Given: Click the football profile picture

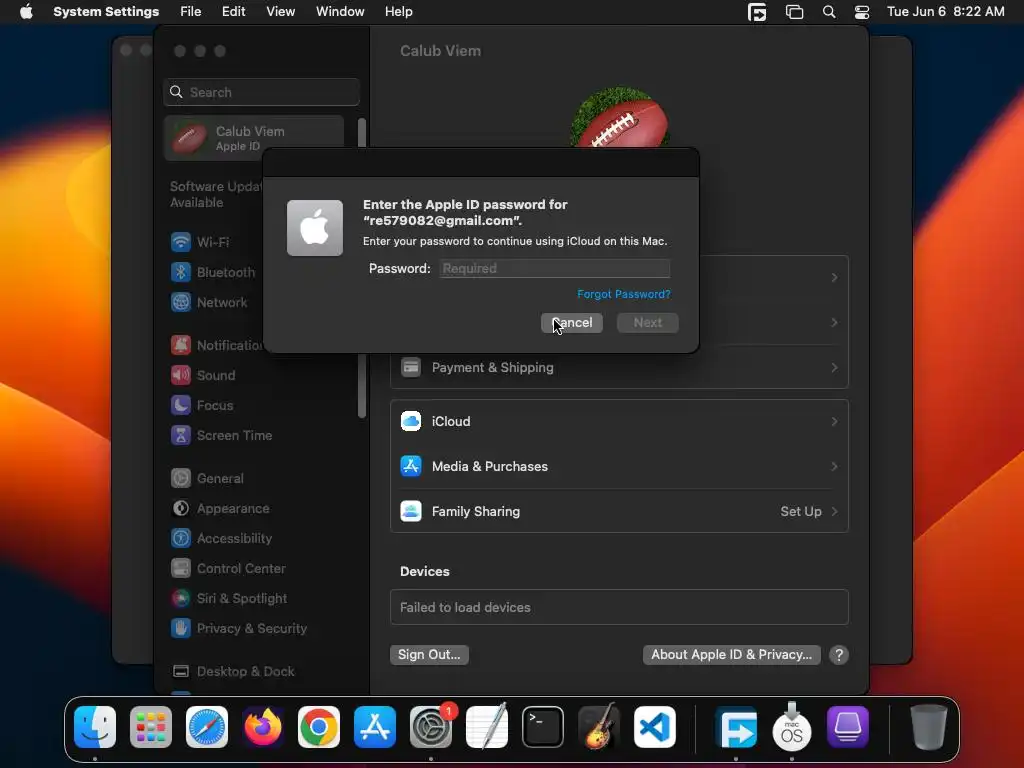Looking at the screenshot, I should coord(619,118).
